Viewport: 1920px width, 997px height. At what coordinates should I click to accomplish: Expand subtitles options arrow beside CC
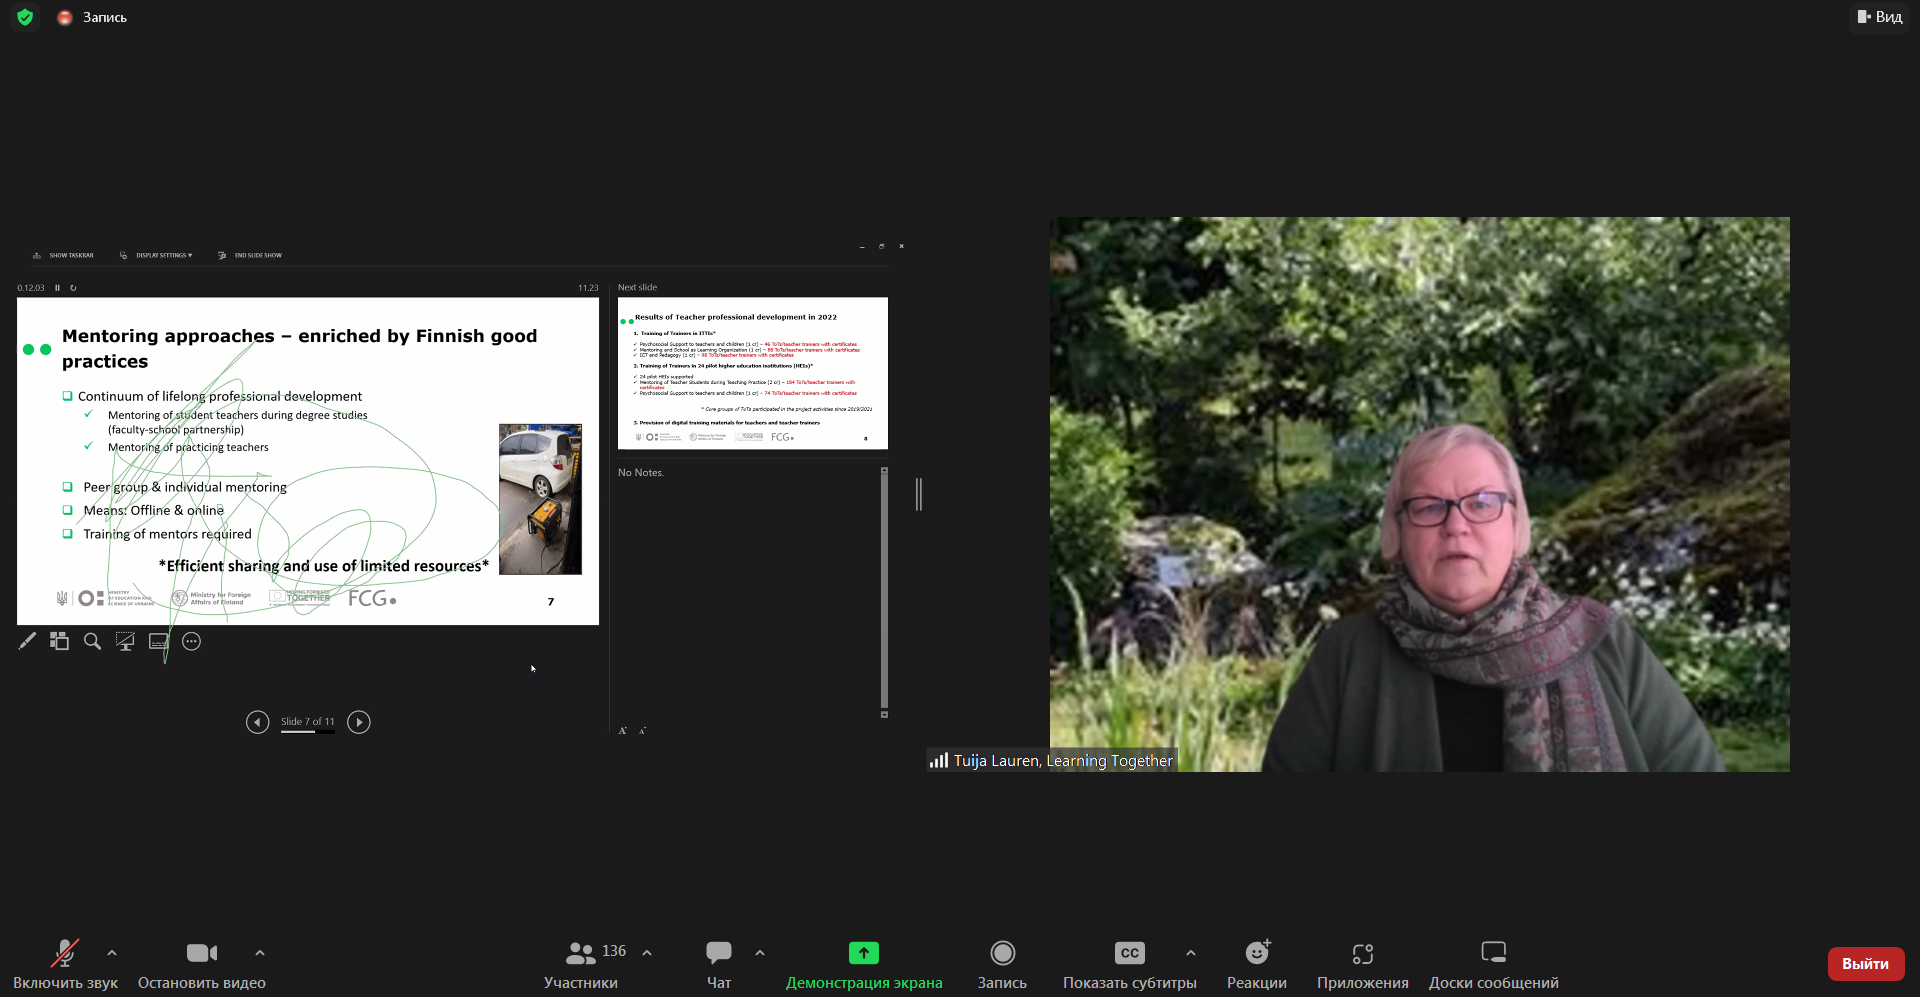click(1191, 953)
